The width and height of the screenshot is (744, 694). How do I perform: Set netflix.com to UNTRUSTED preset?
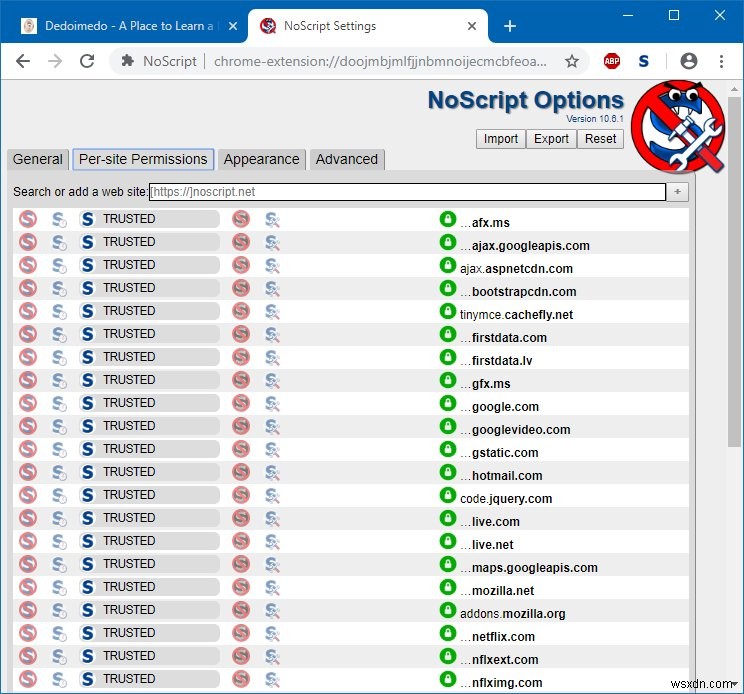(x=241, y=633)
